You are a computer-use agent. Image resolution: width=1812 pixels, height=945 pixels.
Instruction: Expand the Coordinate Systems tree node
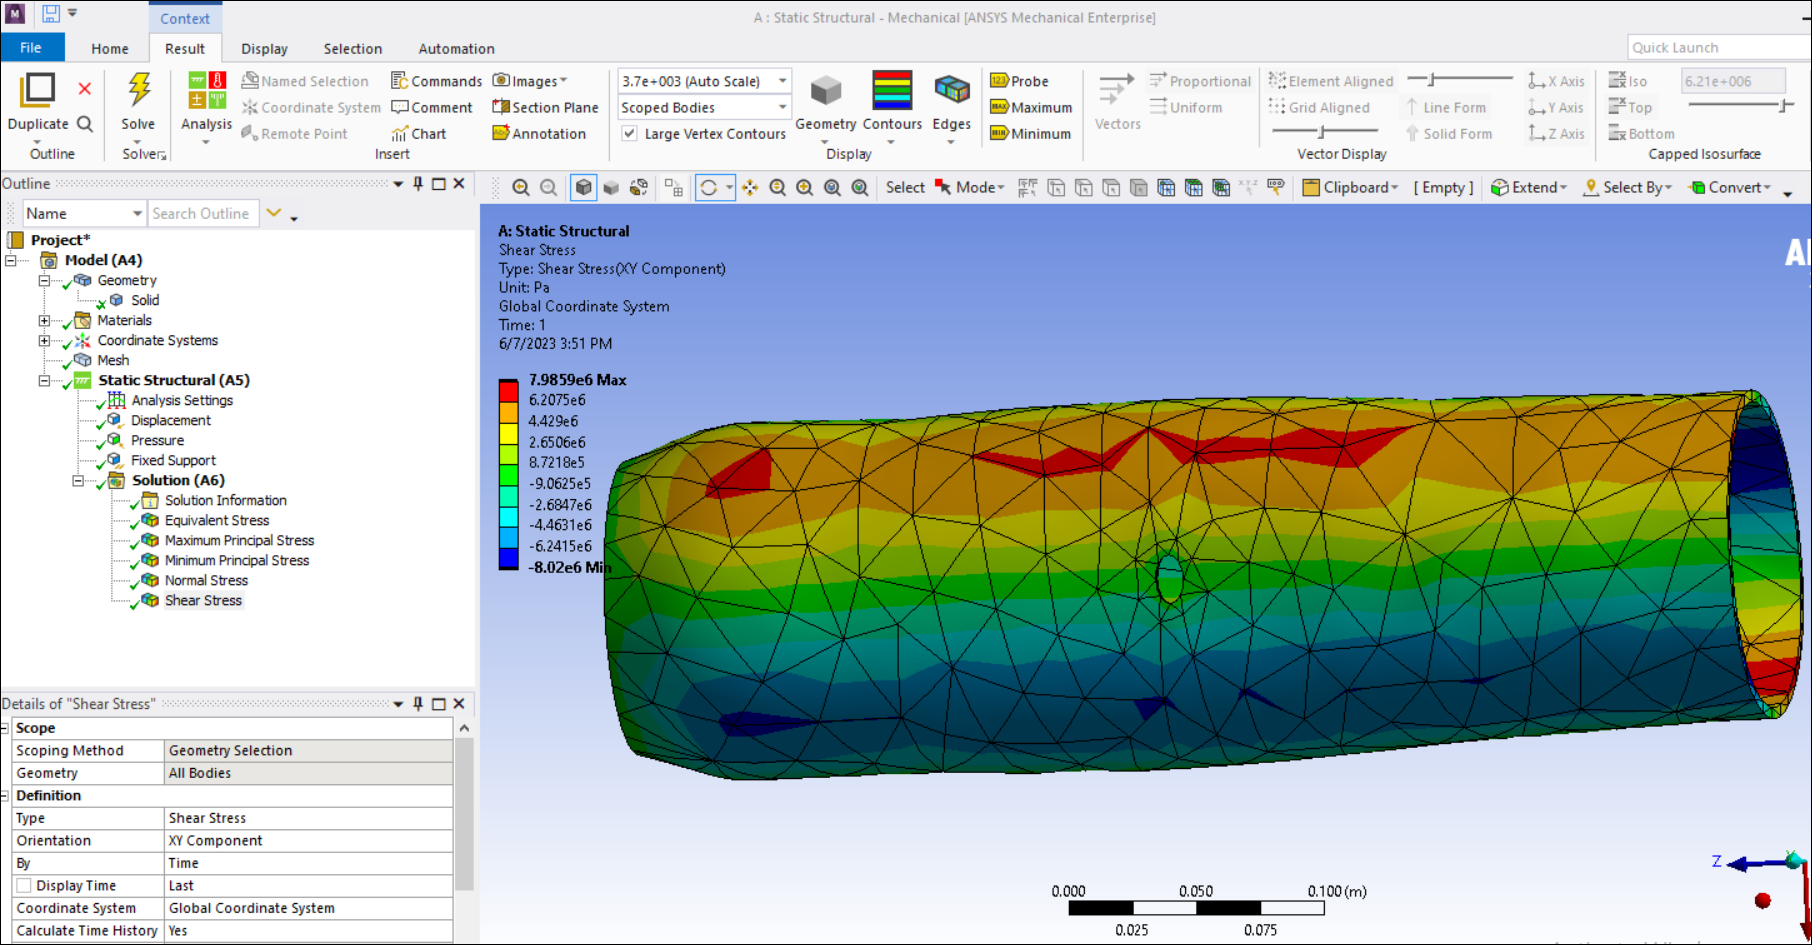click(x=44, y=341)
